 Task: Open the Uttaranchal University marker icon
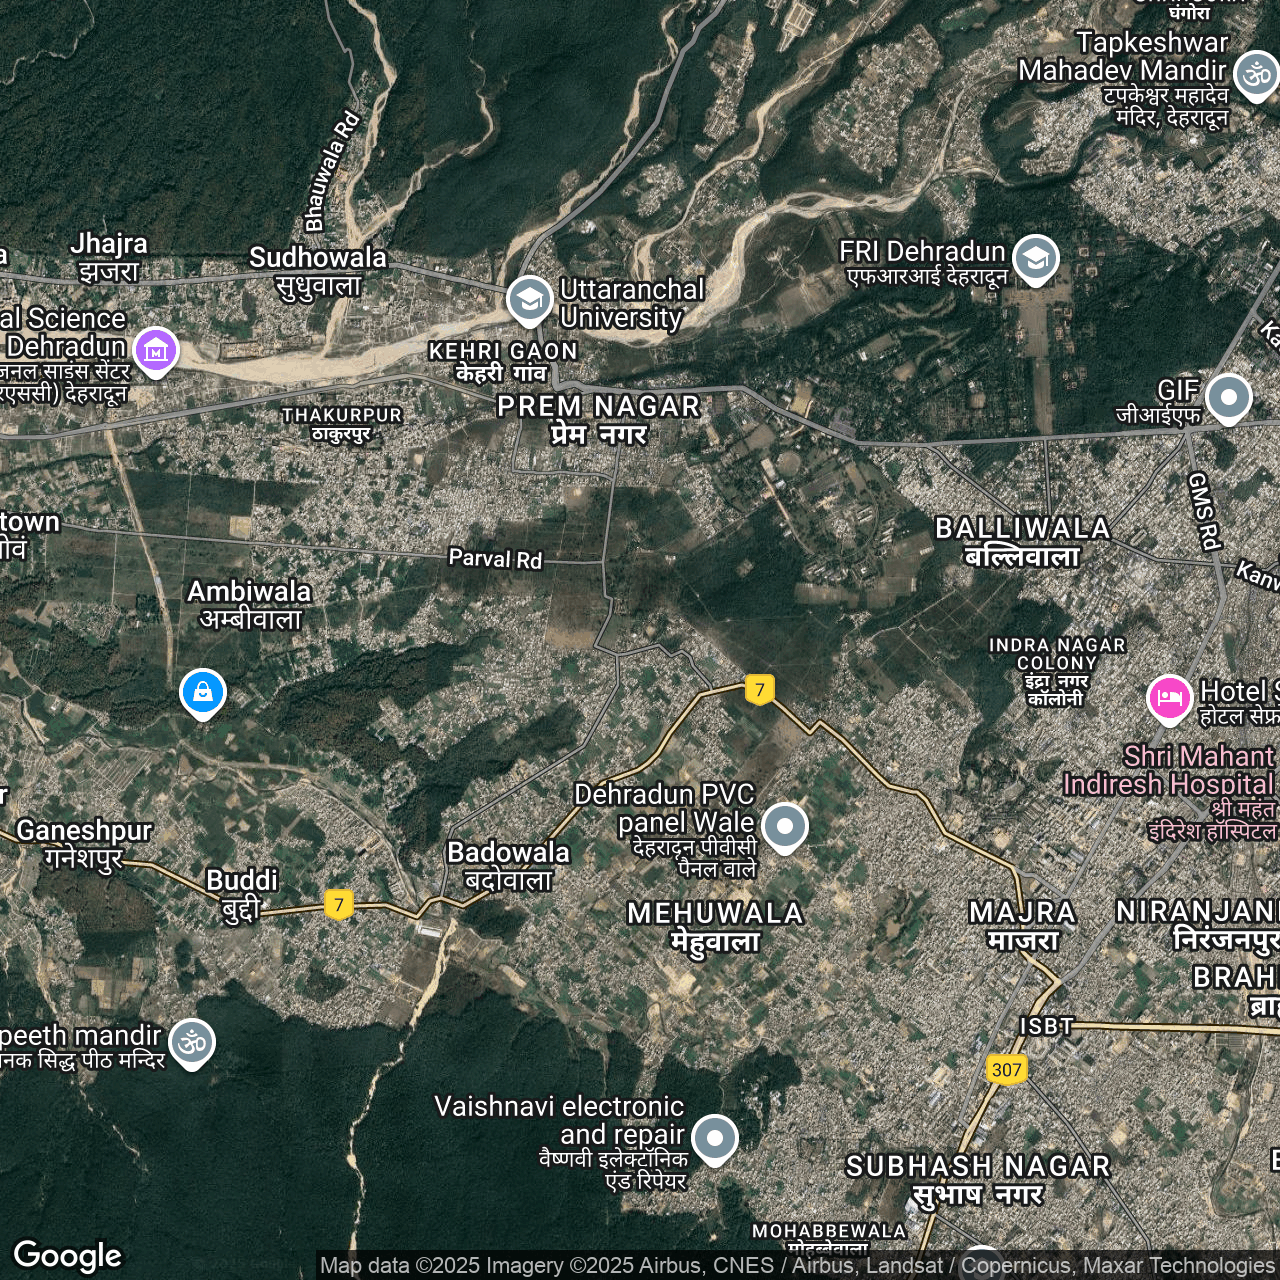(529, 300)
